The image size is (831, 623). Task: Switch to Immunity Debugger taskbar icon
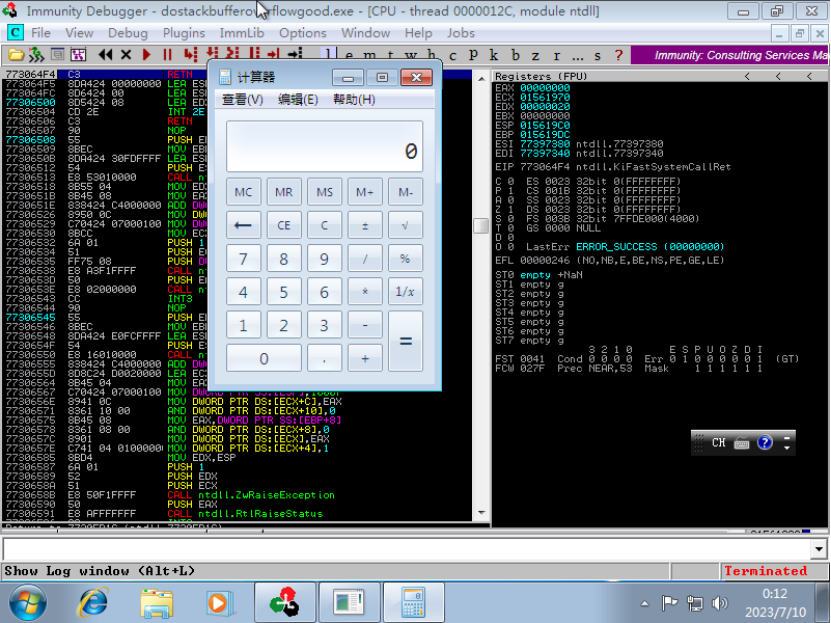tap(285, 603)
